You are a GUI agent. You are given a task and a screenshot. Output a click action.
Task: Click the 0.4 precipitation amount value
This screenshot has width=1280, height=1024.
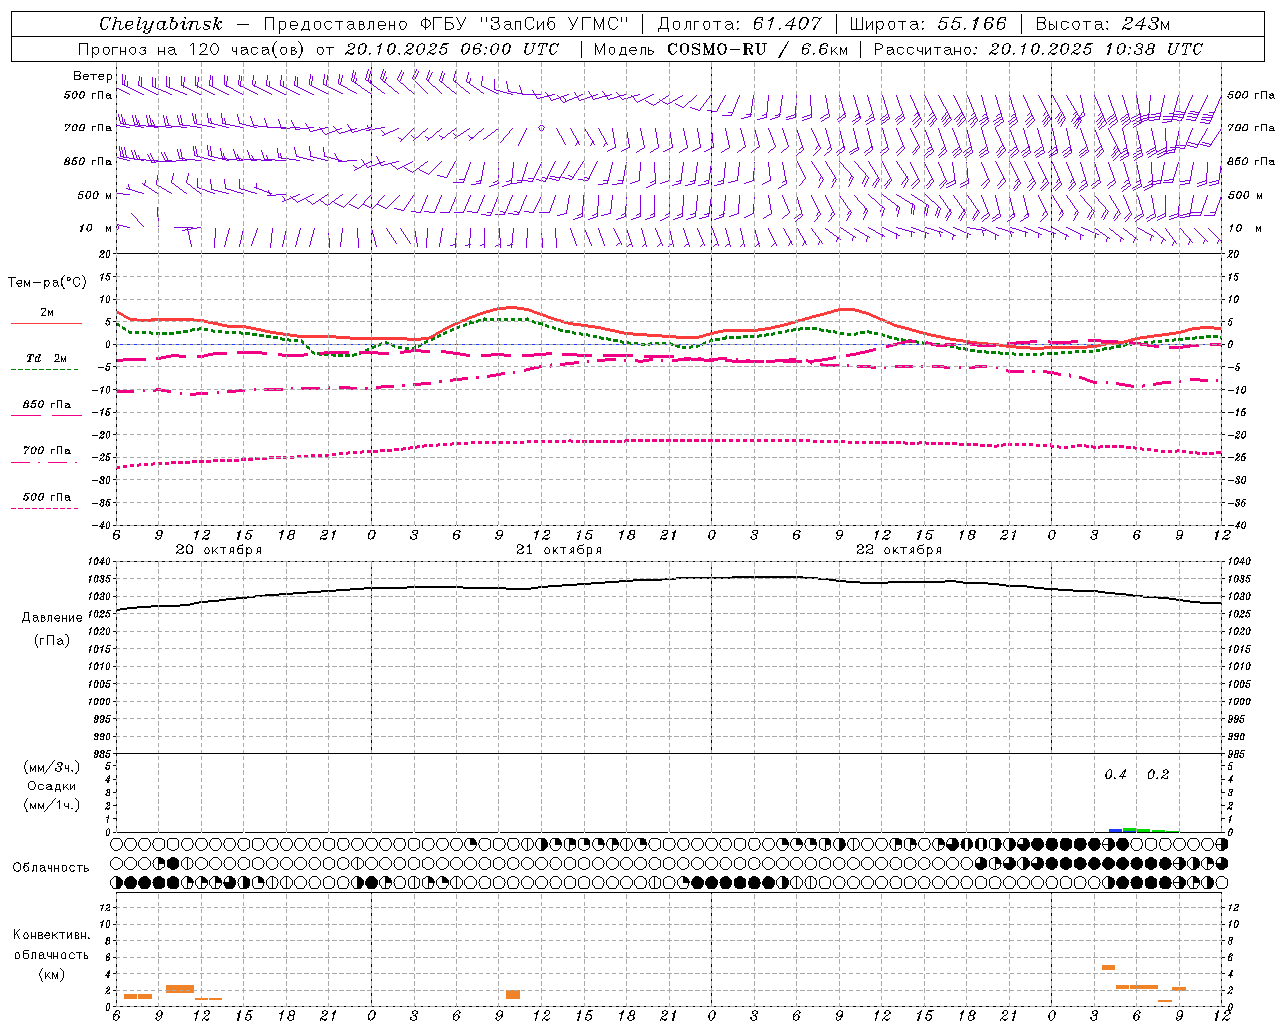(x=1115, y=775)
